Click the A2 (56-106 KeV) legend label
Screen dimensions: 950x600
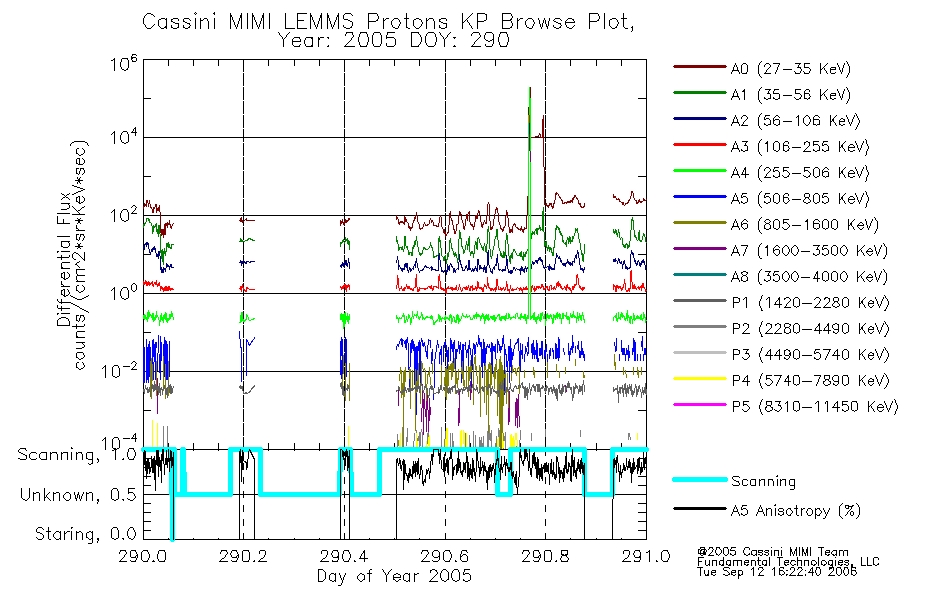pyautogui.click(x=796, y=121)
